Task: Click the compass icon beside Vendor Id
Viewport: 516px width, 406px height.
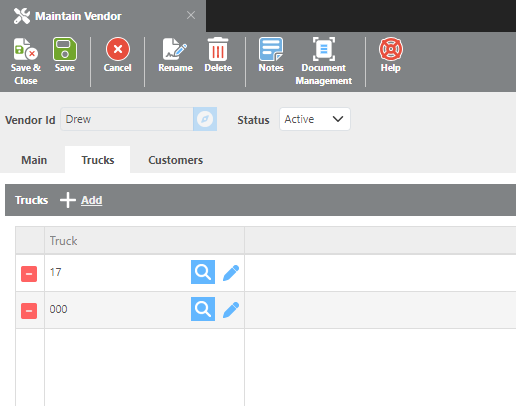Action: (205, 119)
